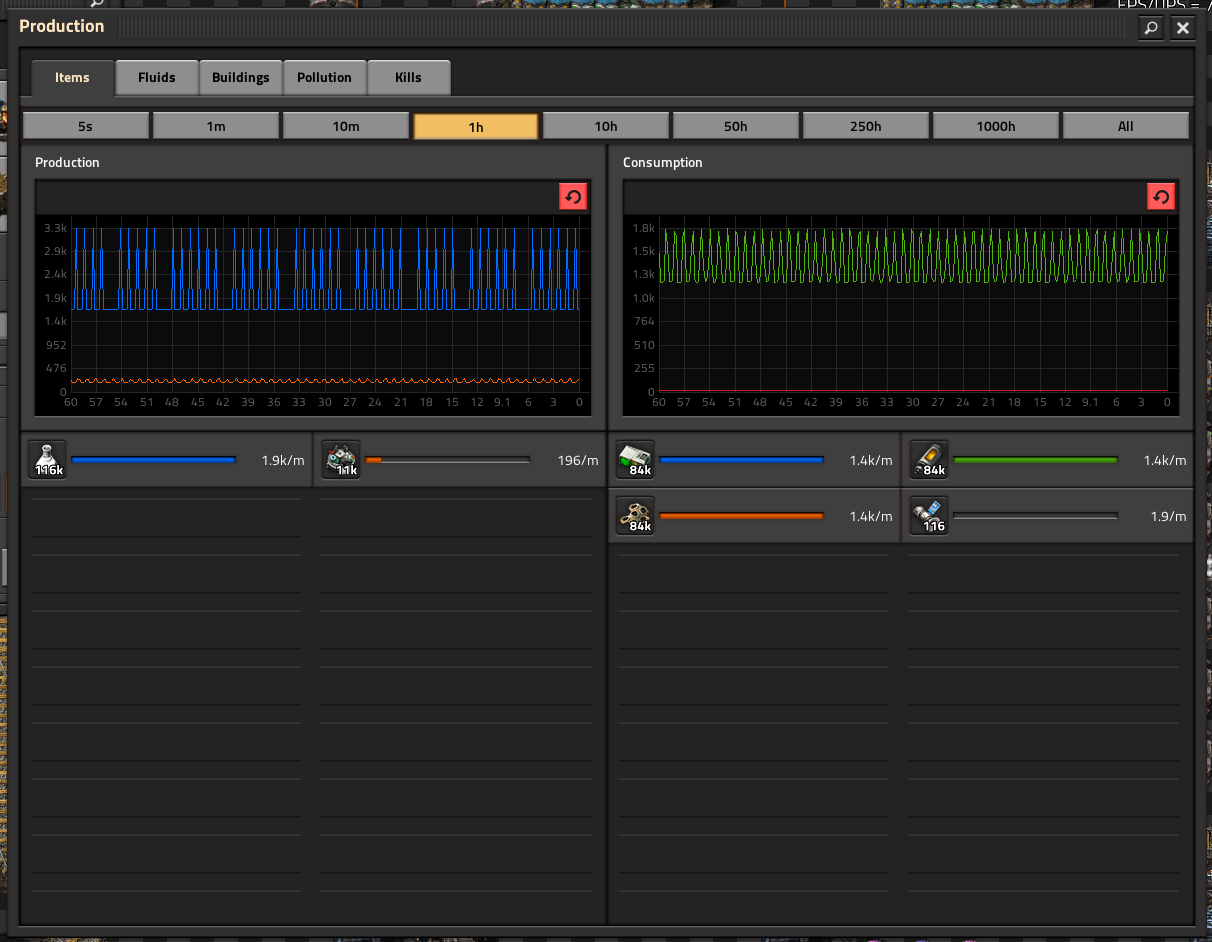1212x942 pixels.
Task: Open the Buildings tab
Action: pos(241,77)
